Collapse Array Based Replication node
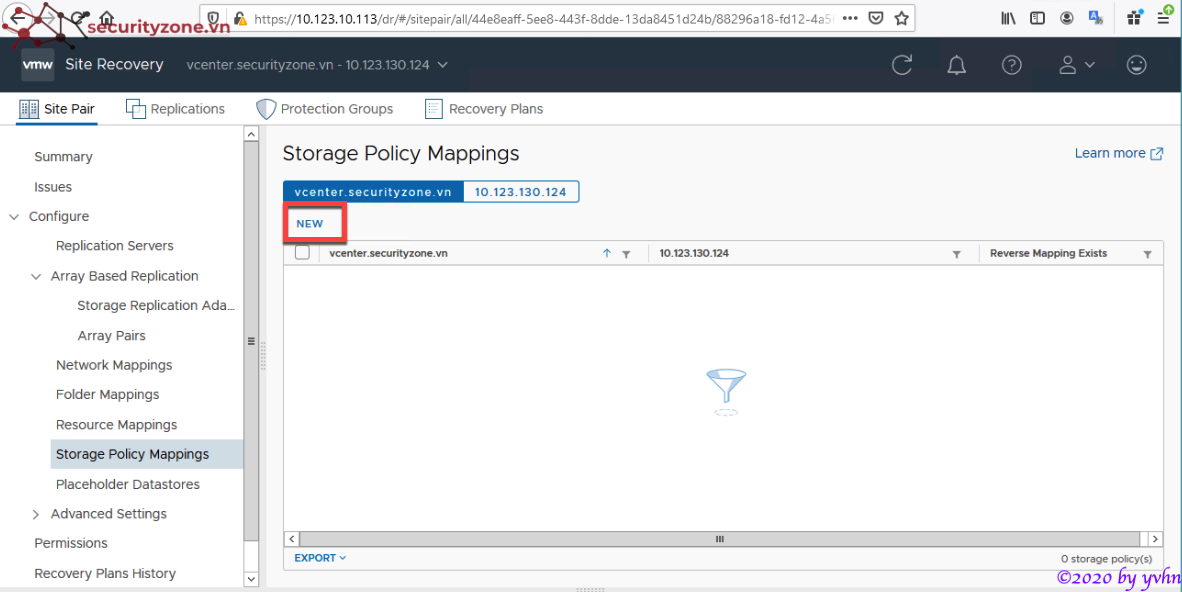 coord(35,276)
